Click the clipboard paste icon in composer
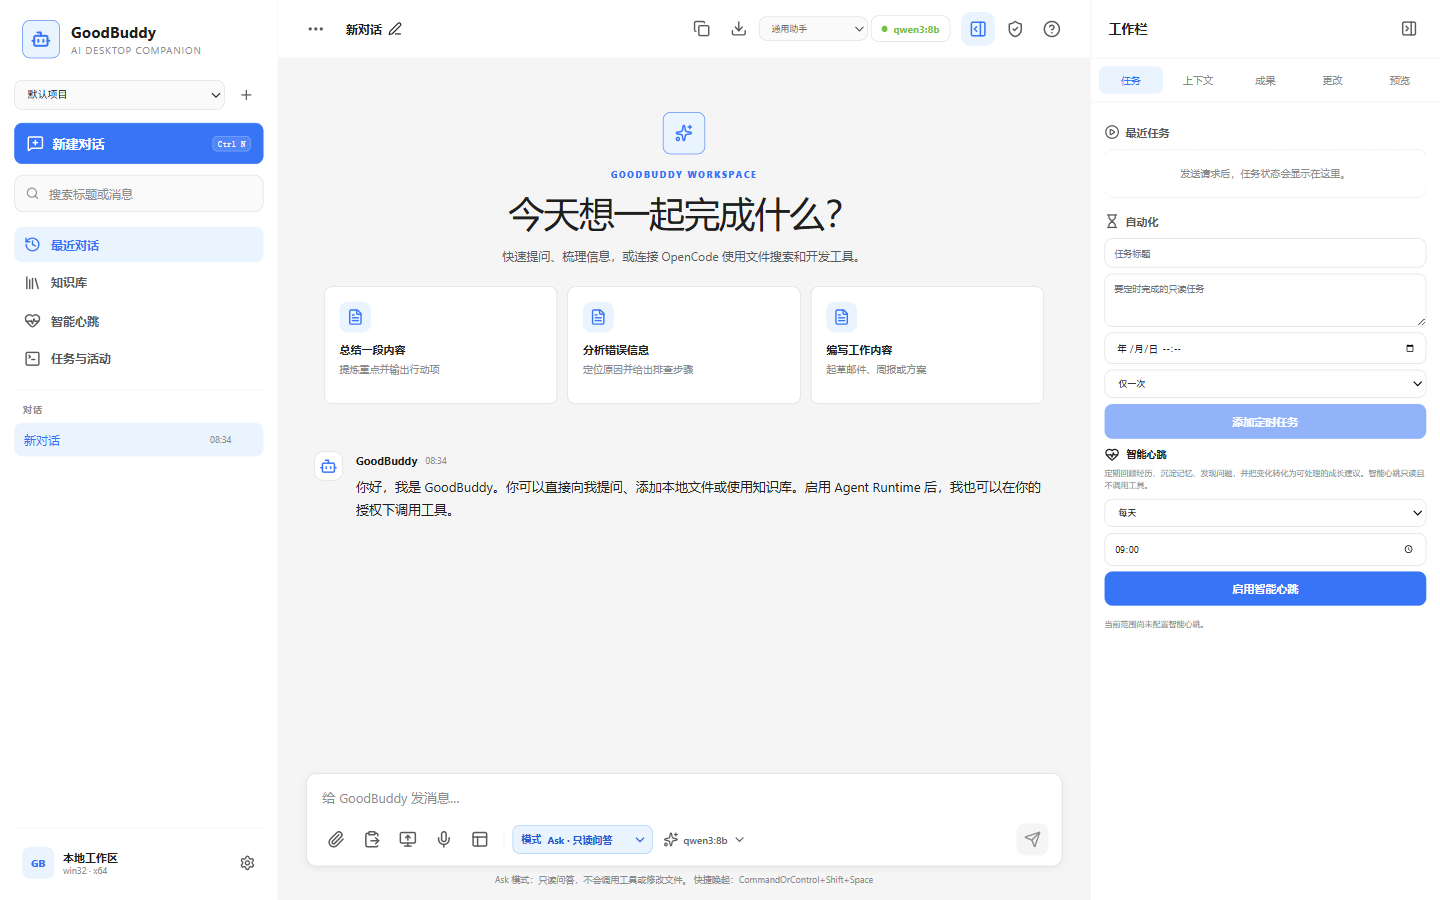1440x900 pixels. click(372, 839)
